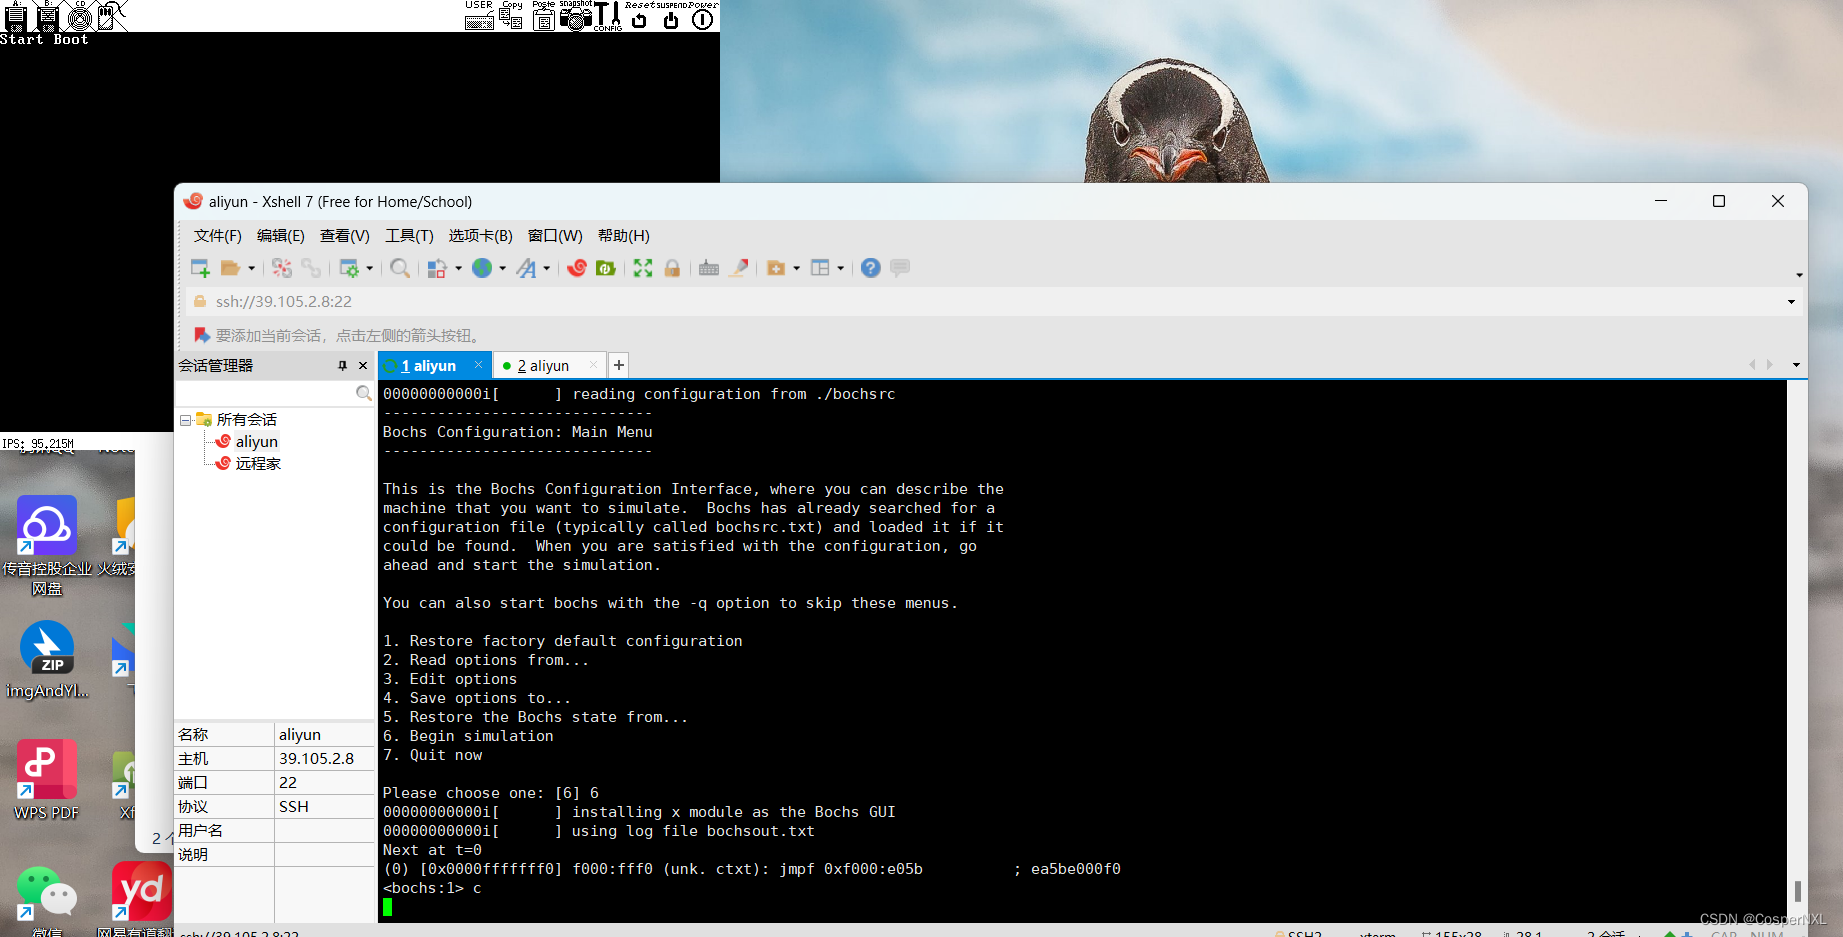Click the Disconnect icon in Xshell toolbar
Screen dimensions: 1843x937
pos(282,268)
